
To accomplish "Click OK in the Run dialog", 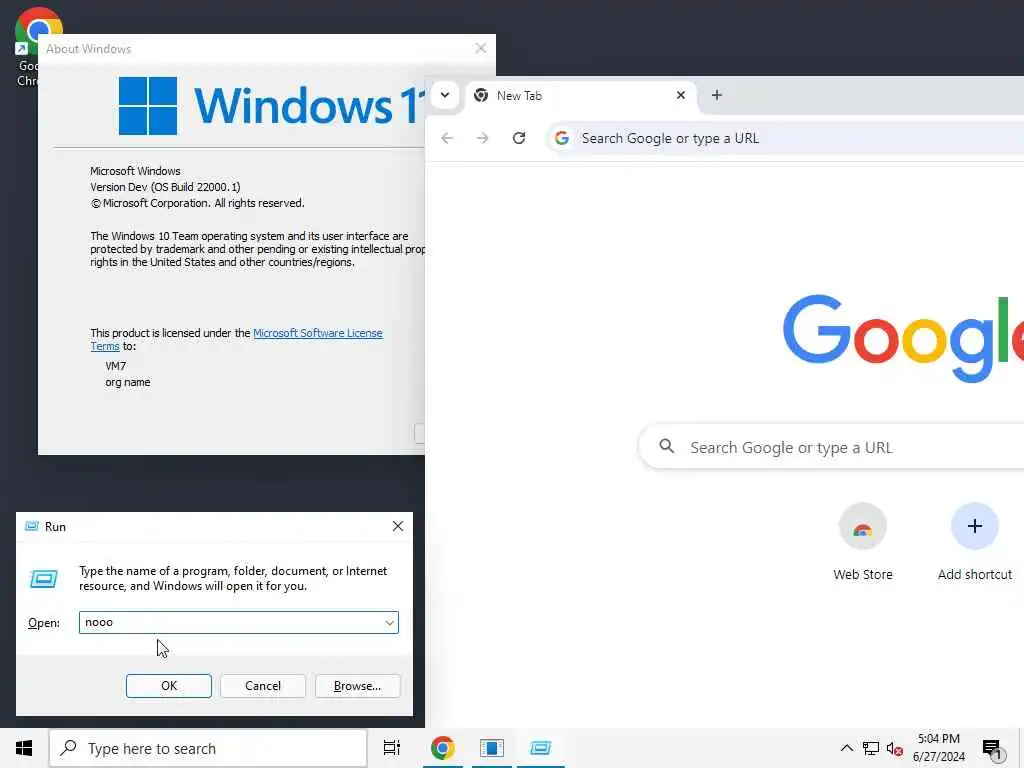I will 168,686.
